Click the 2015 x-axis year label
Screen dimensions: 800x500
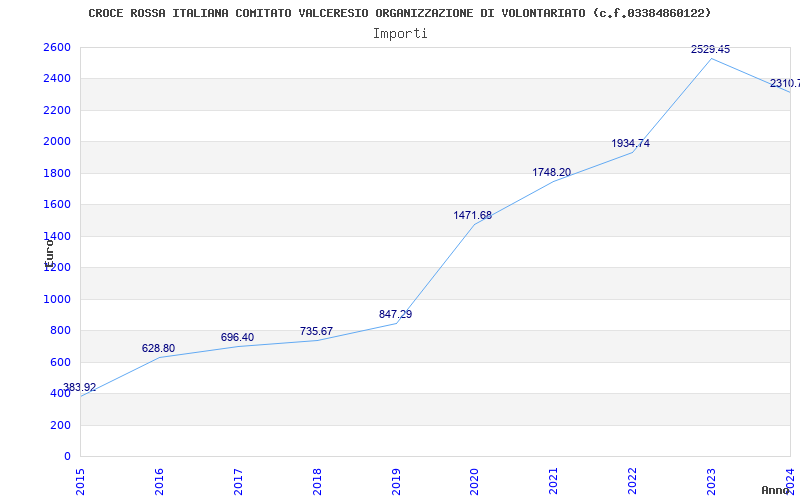80,482
